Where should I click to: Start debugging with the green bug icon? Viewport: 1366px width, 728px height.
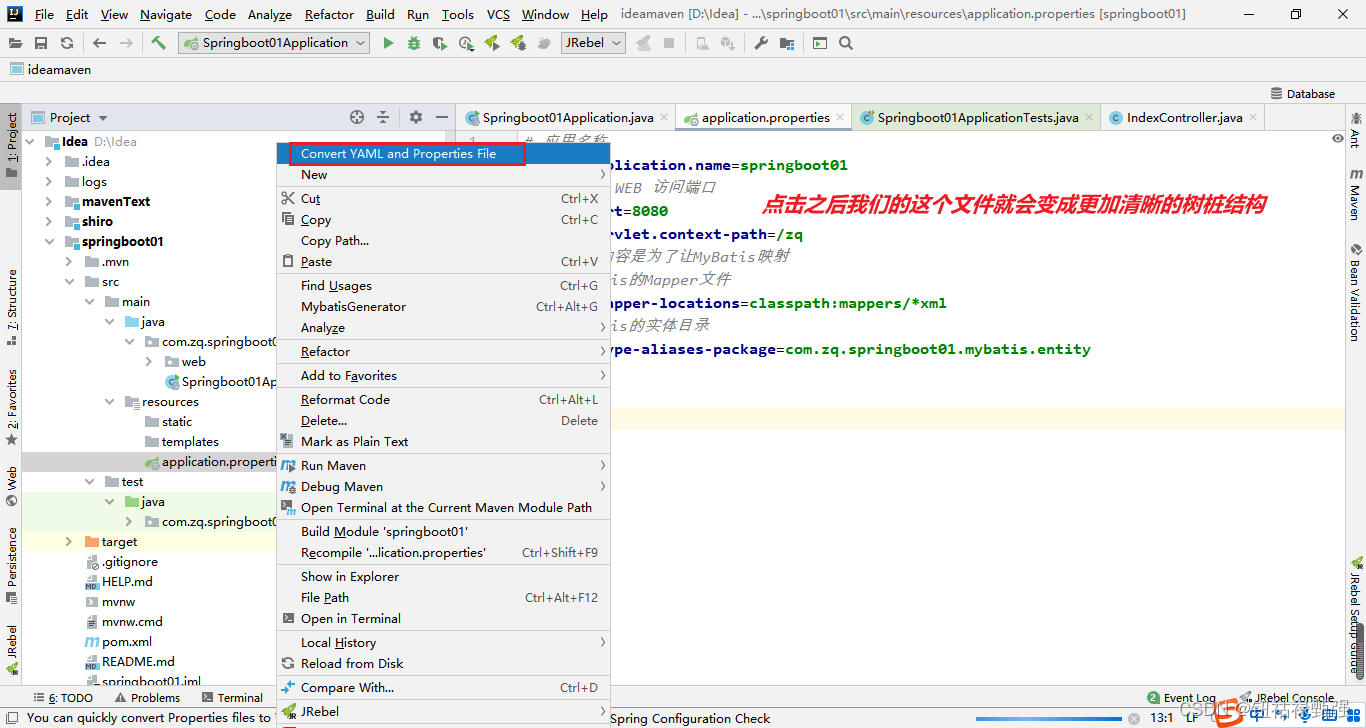[x=414, y=43]
